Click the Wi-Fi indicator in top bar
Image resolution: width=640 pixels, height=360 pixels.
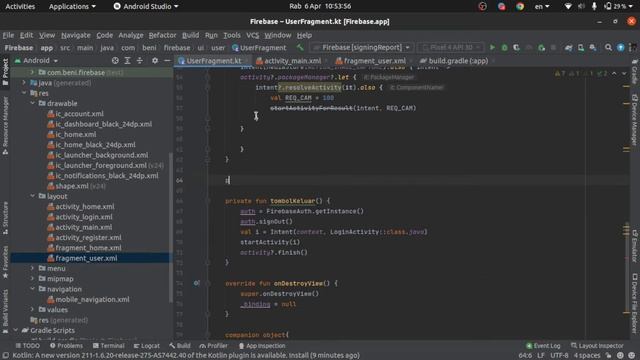click(x=568, y=7)
